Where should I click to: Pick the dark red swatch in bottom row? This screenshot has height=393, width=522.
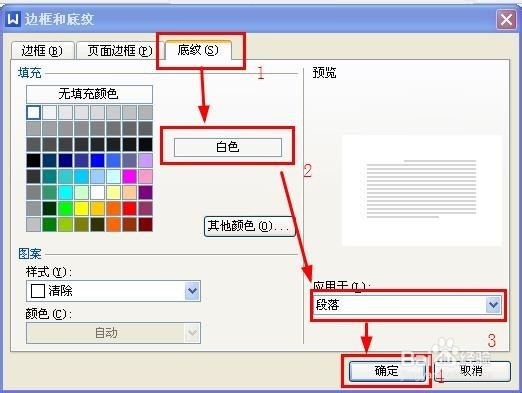145,225
